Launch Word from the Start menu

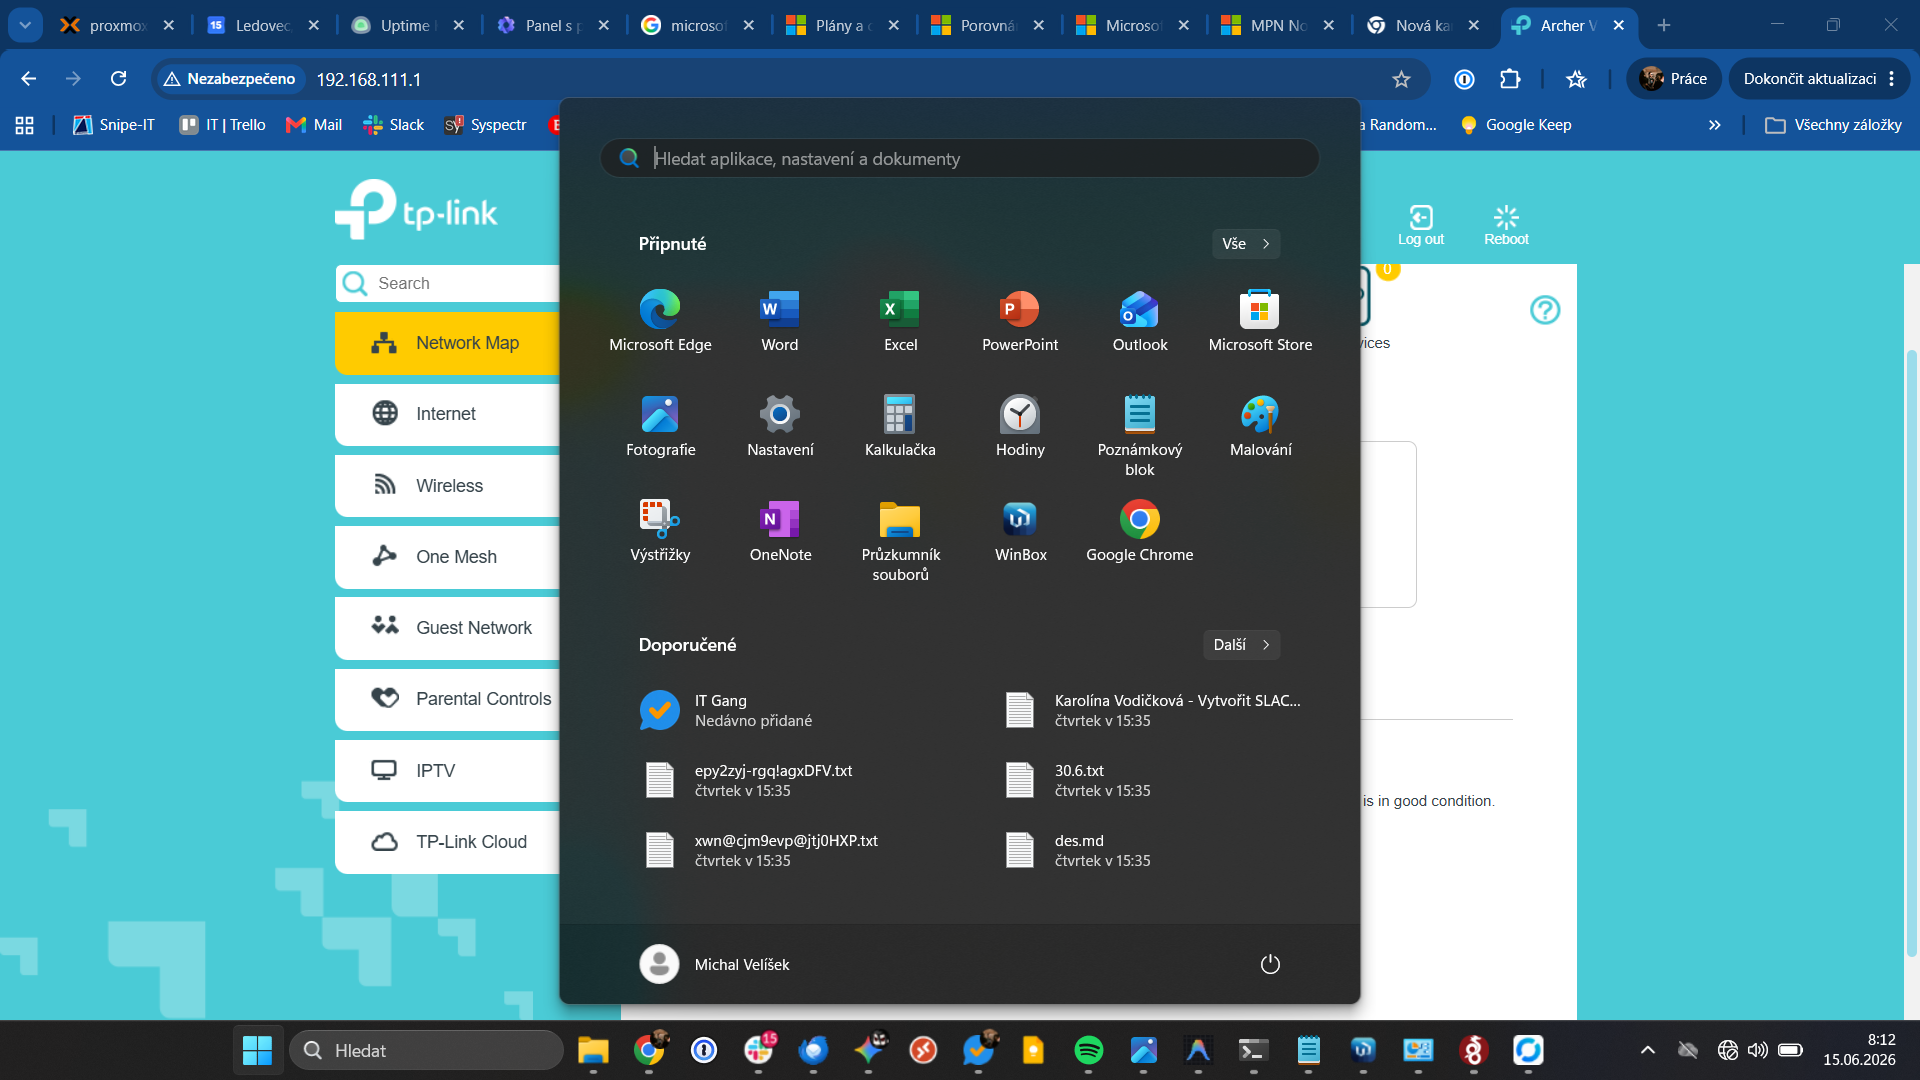(x=780, y=321)
